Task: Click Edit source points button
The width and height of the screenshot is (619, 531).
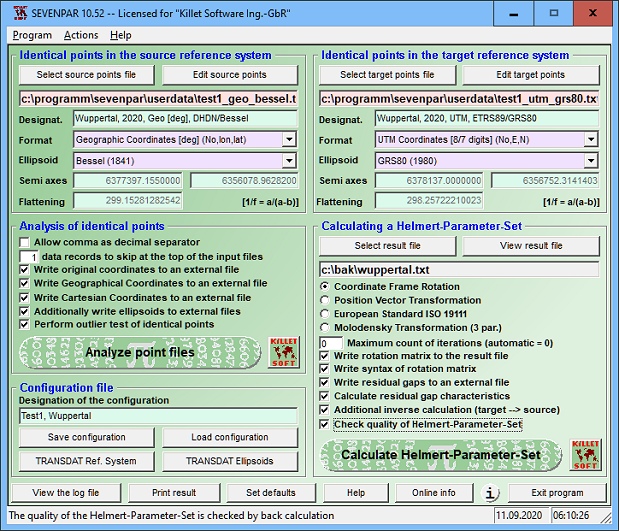Action: (230, 75)
